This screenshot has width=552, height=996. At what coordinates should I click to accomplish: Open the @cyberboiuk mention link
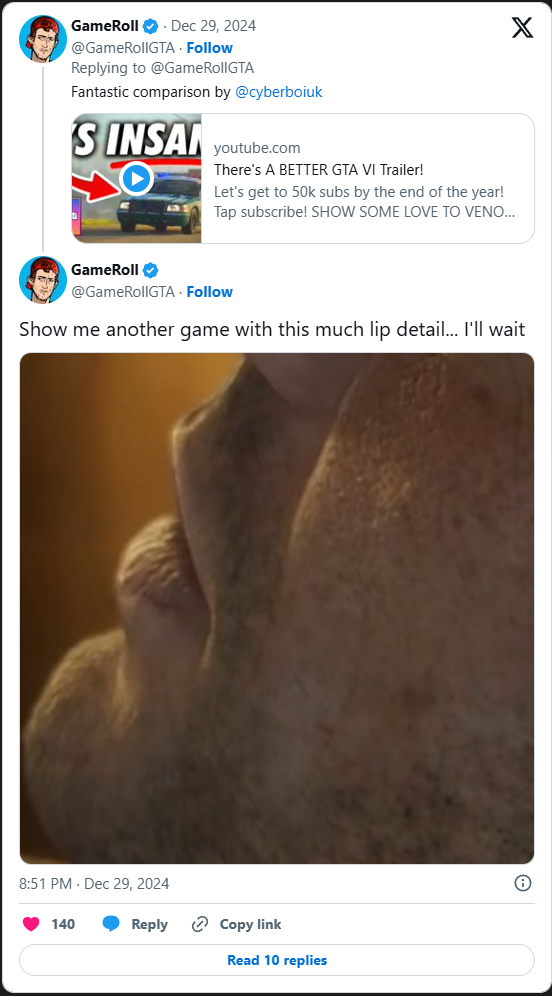pos(279,92)
